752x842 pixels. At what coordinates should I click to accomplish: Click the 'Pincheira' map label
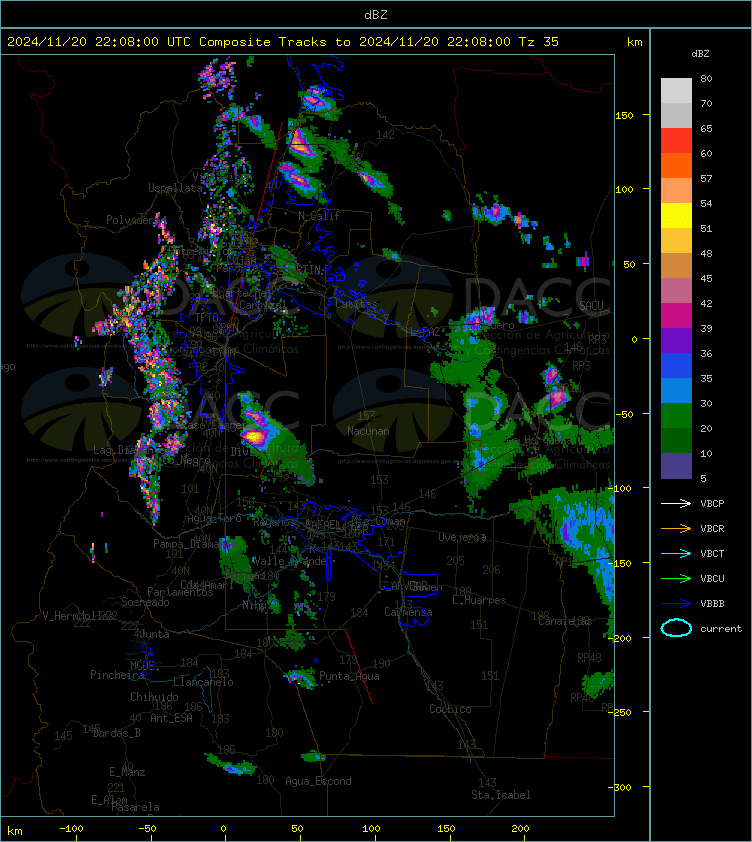coord(117,674)
